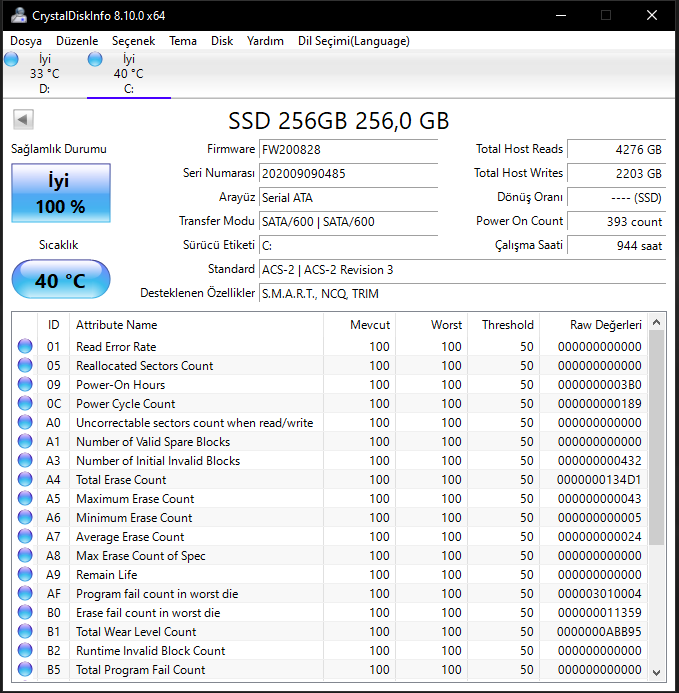The width and height of the screenshot is (679, 693).
Task: Click status orb for Number of Initial Invalid Blocks
Action: point(25,460)
